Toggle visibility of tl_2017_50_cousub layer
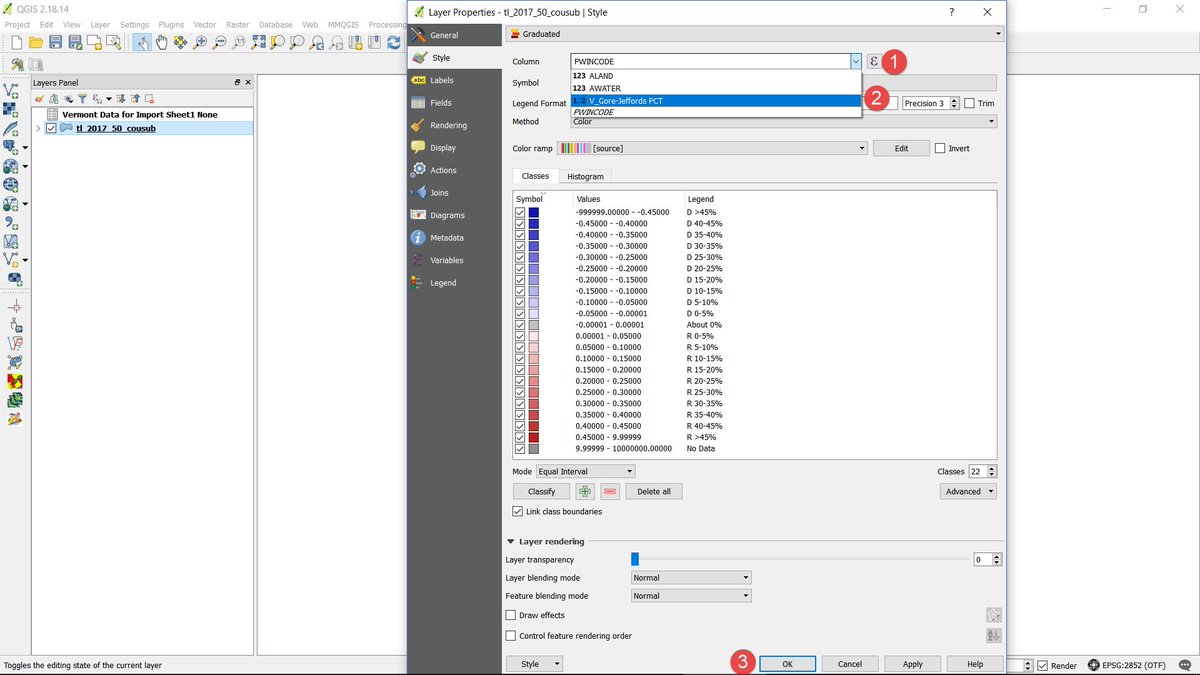This screenshot has width=1200, height=675. click(52, 128)
